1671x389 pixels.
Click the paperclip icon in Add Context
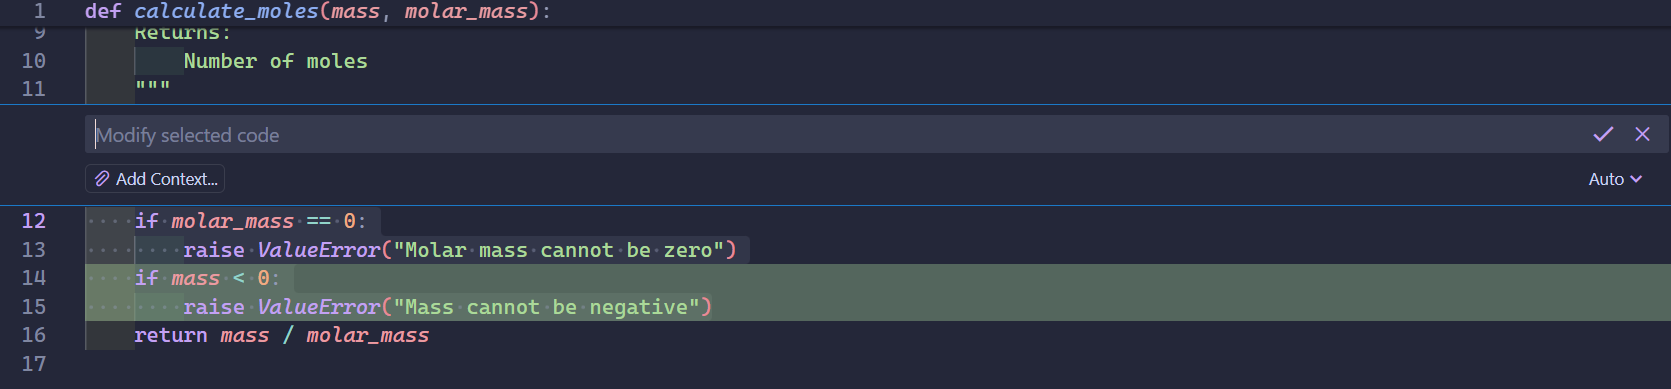pyautogui.click(x=102, y=179)
